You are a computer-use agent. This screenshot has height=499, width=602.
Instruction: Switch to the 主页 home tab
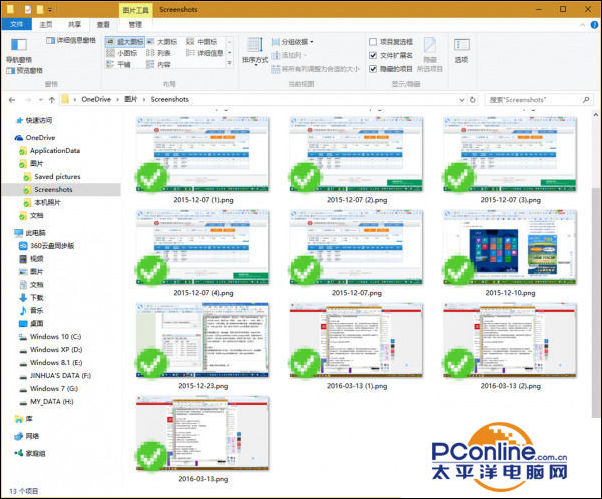tap(46, 24)
